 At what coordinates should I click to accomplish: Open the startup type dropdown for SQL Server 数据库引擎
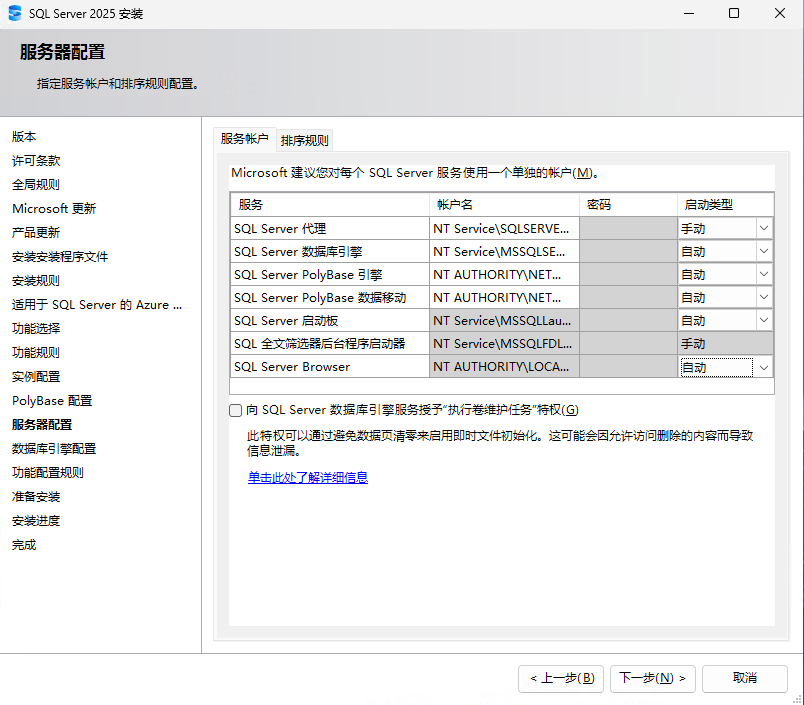pyautogui.click(x=763, y=251)
